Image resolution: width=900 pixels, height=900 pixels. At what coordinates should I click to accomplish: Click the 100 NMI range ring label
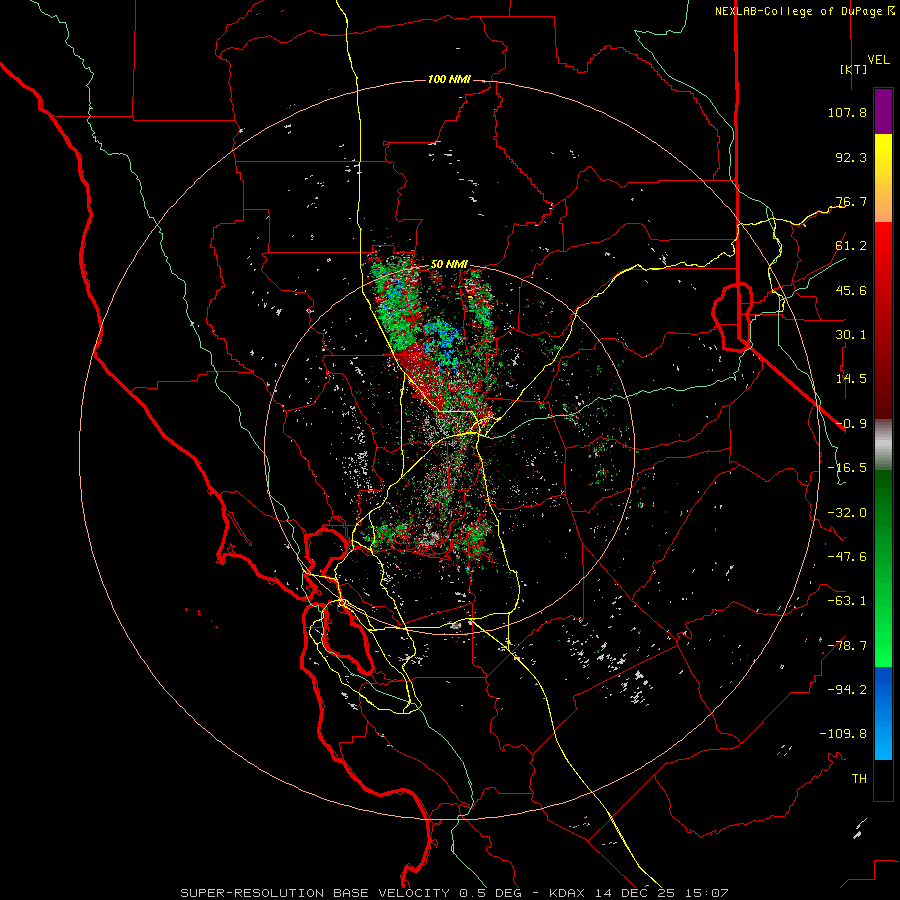pyautogui.click(x=449, y=79)
